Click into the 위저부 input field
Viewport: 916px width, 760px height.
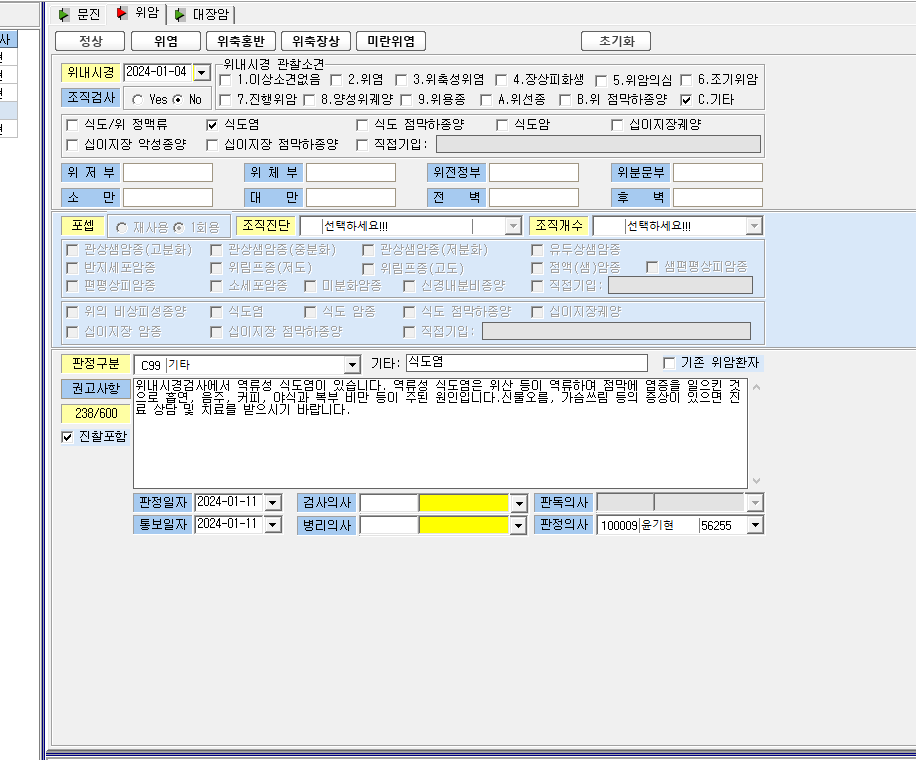tap(168, 173)
